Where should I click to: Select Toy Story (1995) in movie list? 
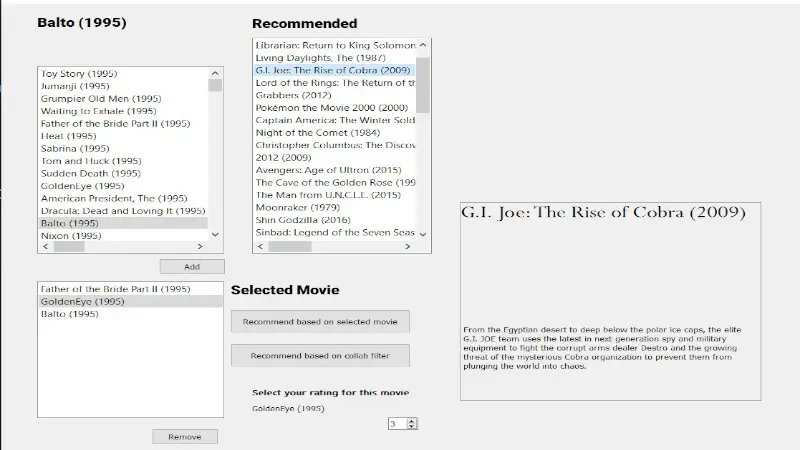pos(123,73)
